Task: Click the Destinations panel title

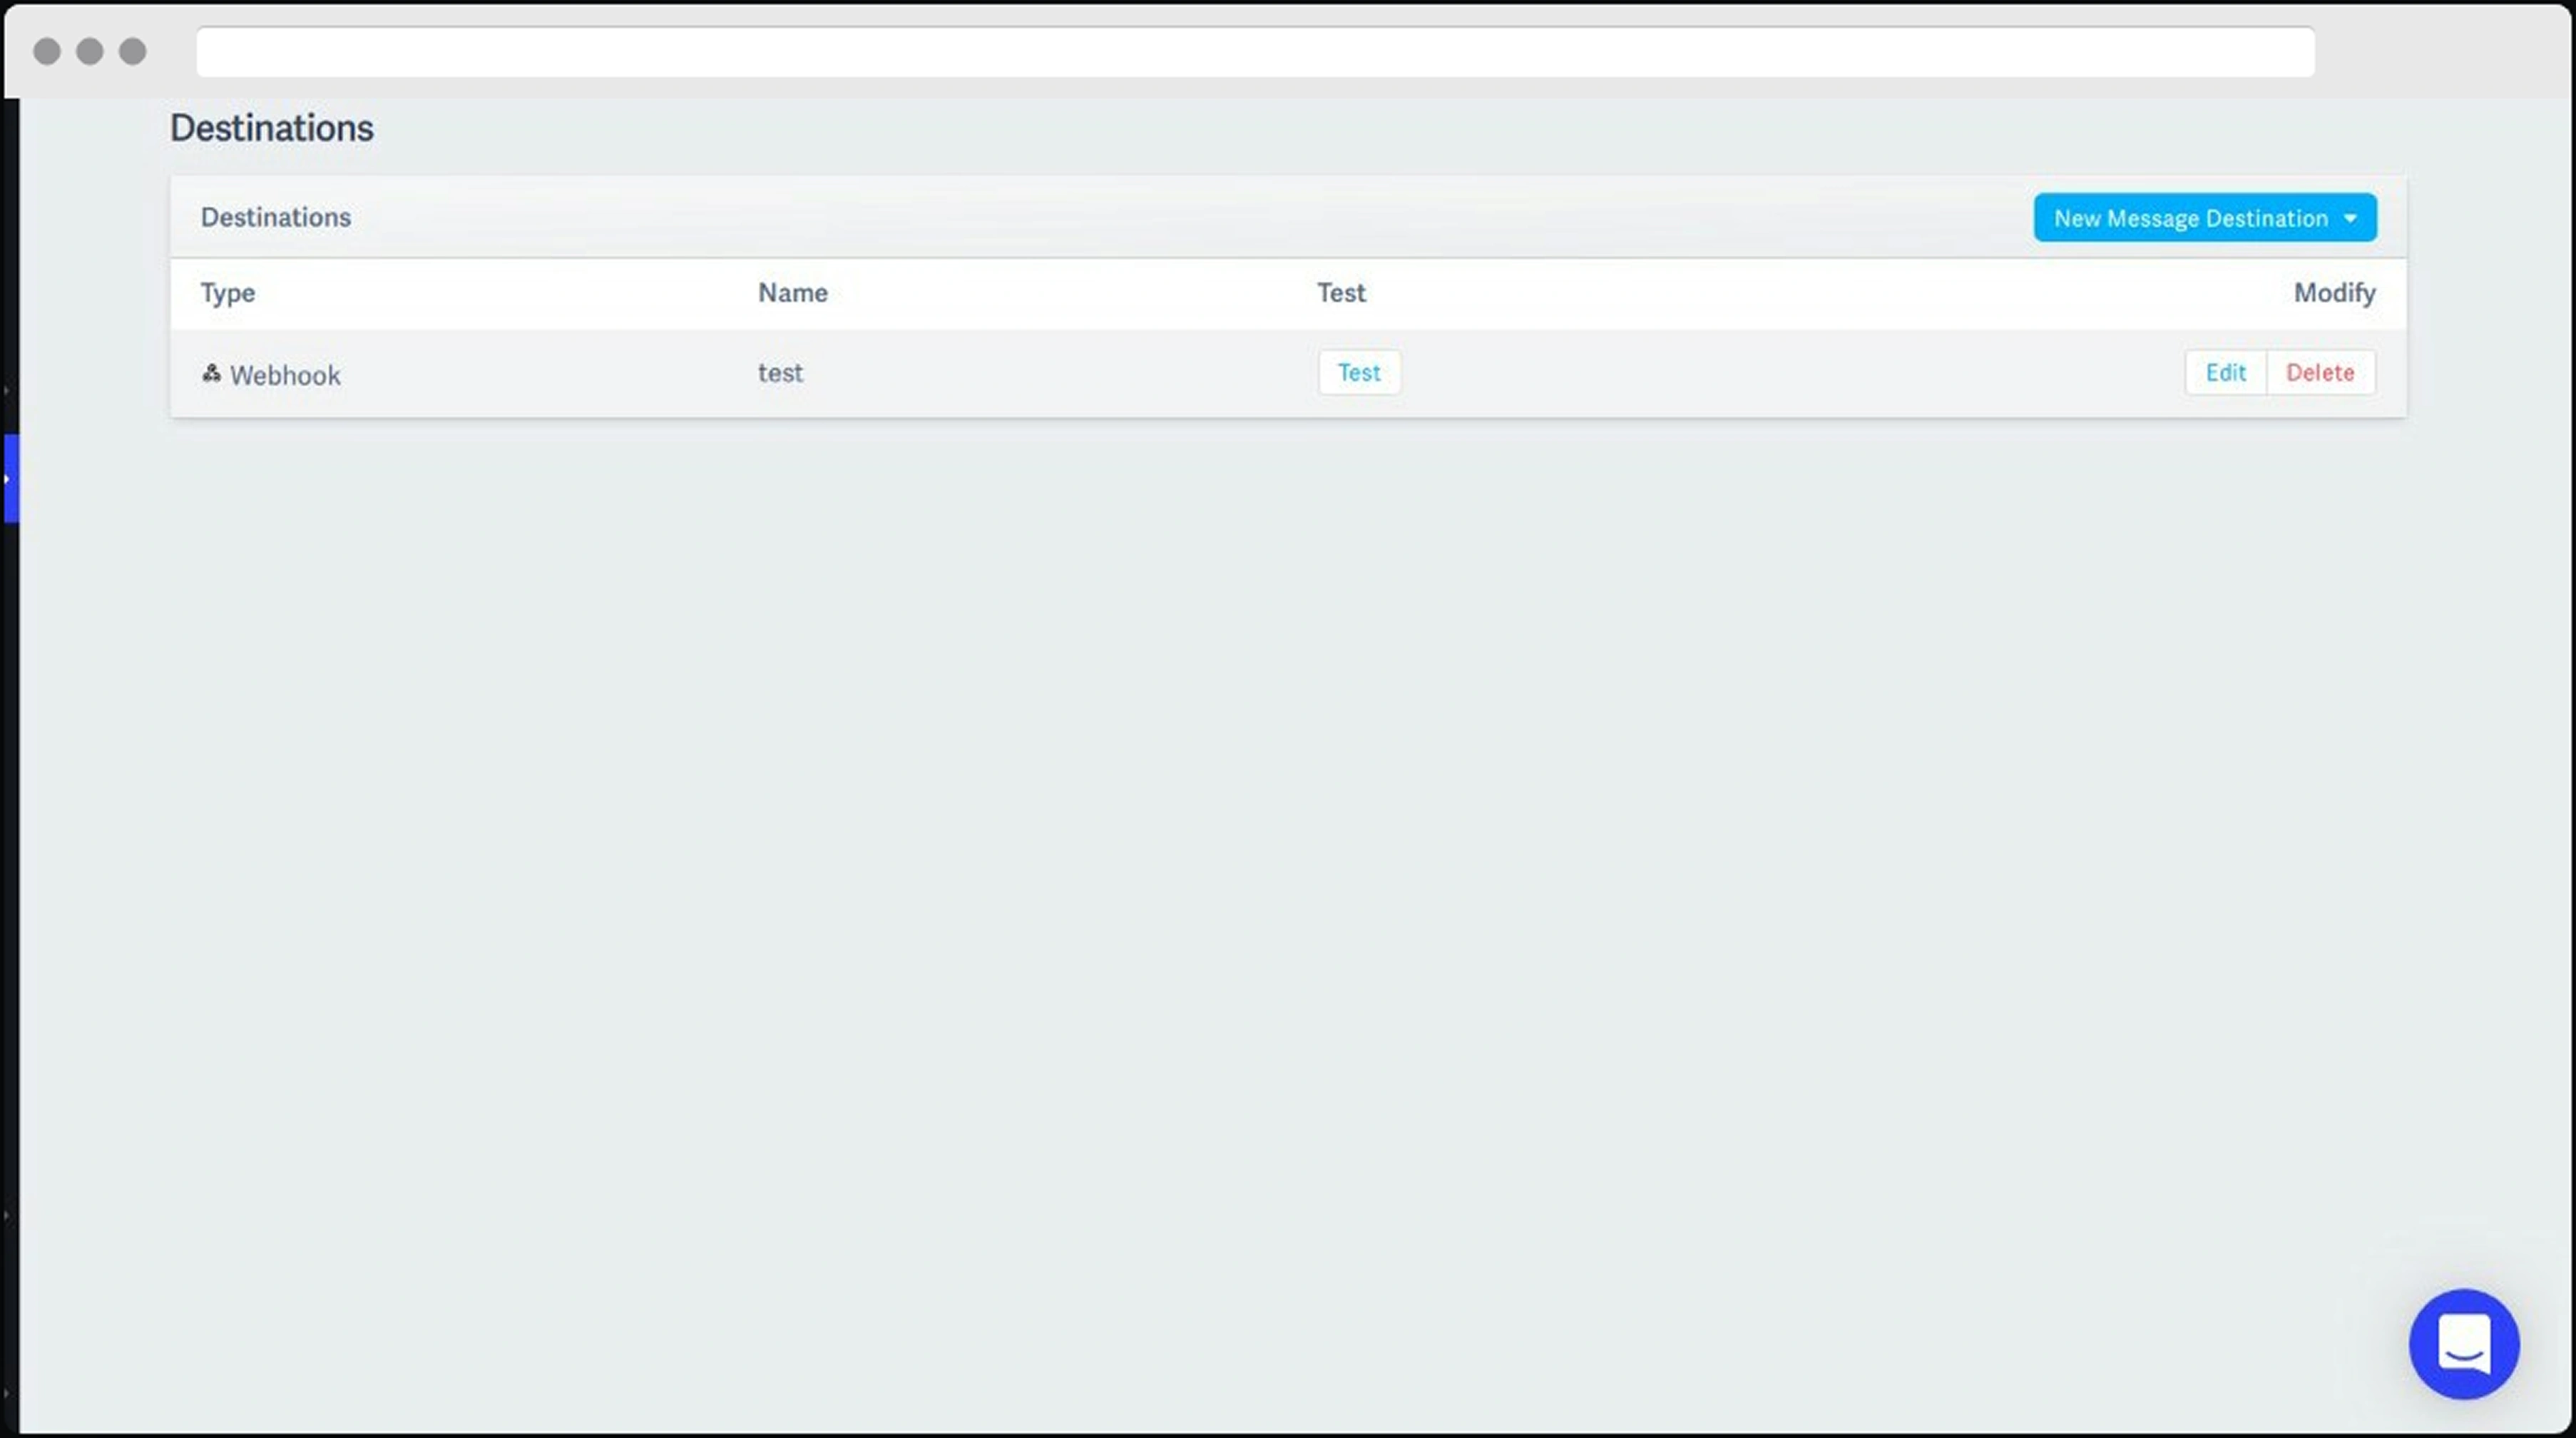Action: pyautogui.click(x=275, y=217)
